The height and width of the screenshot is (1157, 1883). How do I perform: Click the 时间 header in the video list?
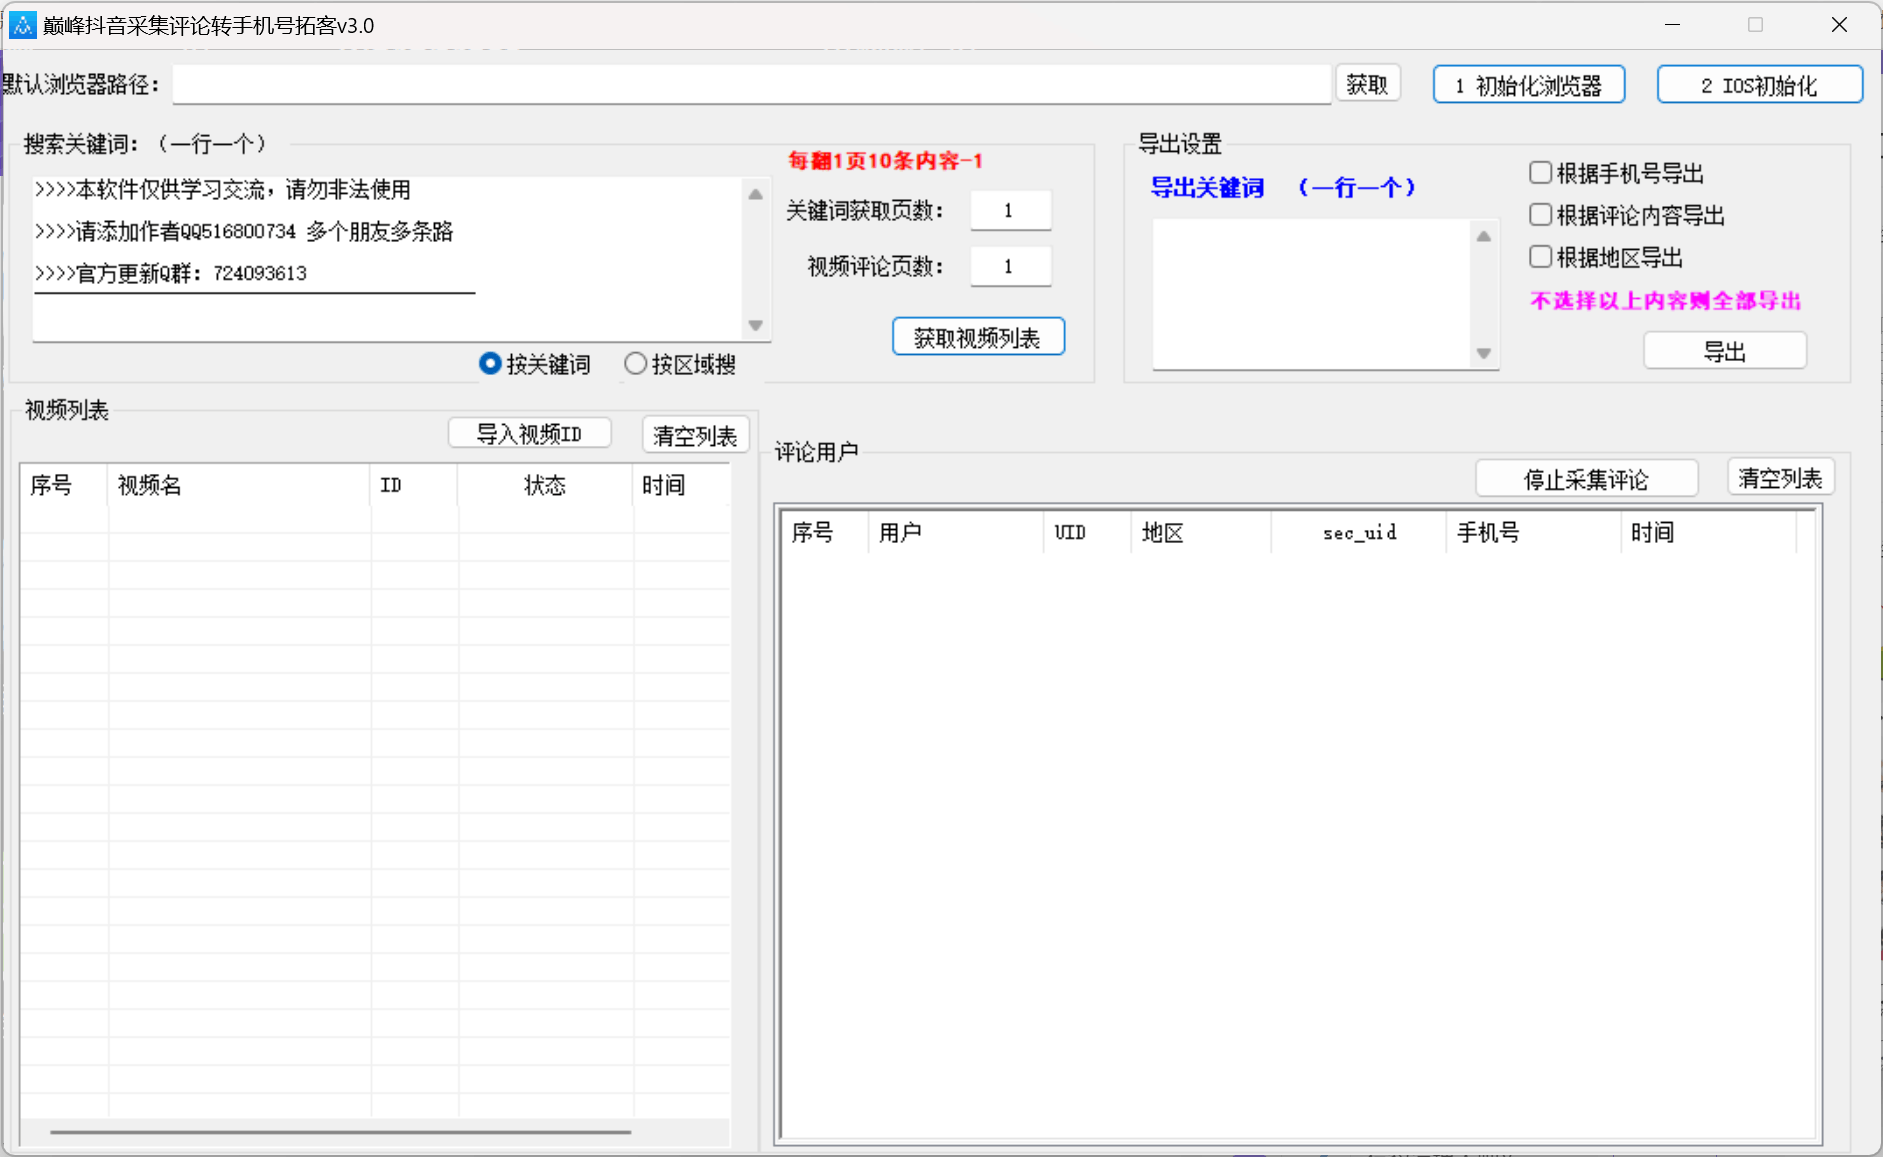tap(681, 486)
